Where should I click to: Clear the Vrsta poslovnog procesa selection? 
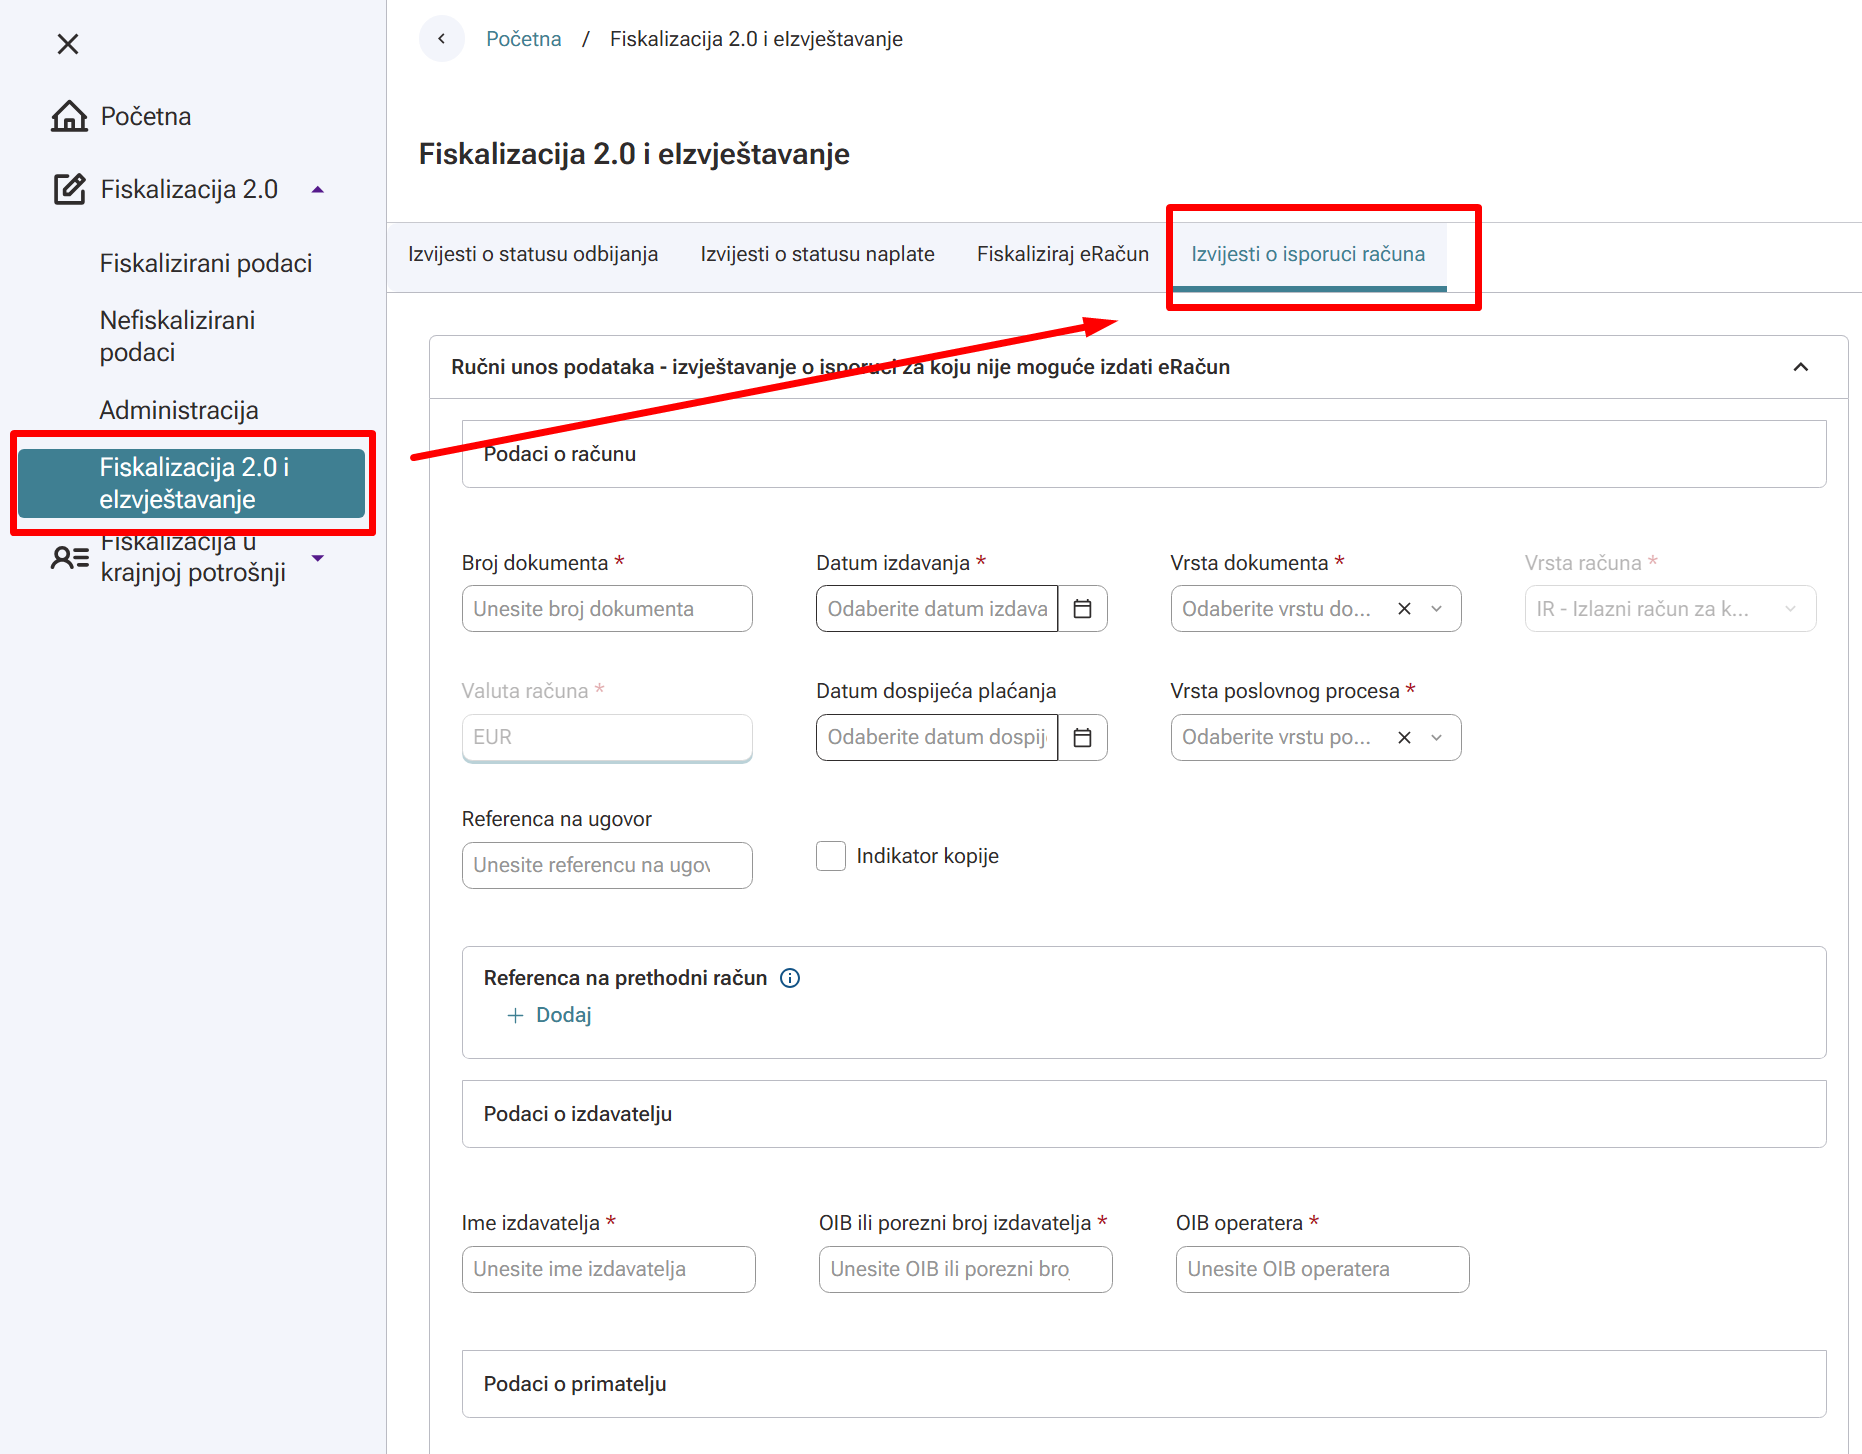(x=1404, y=738)
